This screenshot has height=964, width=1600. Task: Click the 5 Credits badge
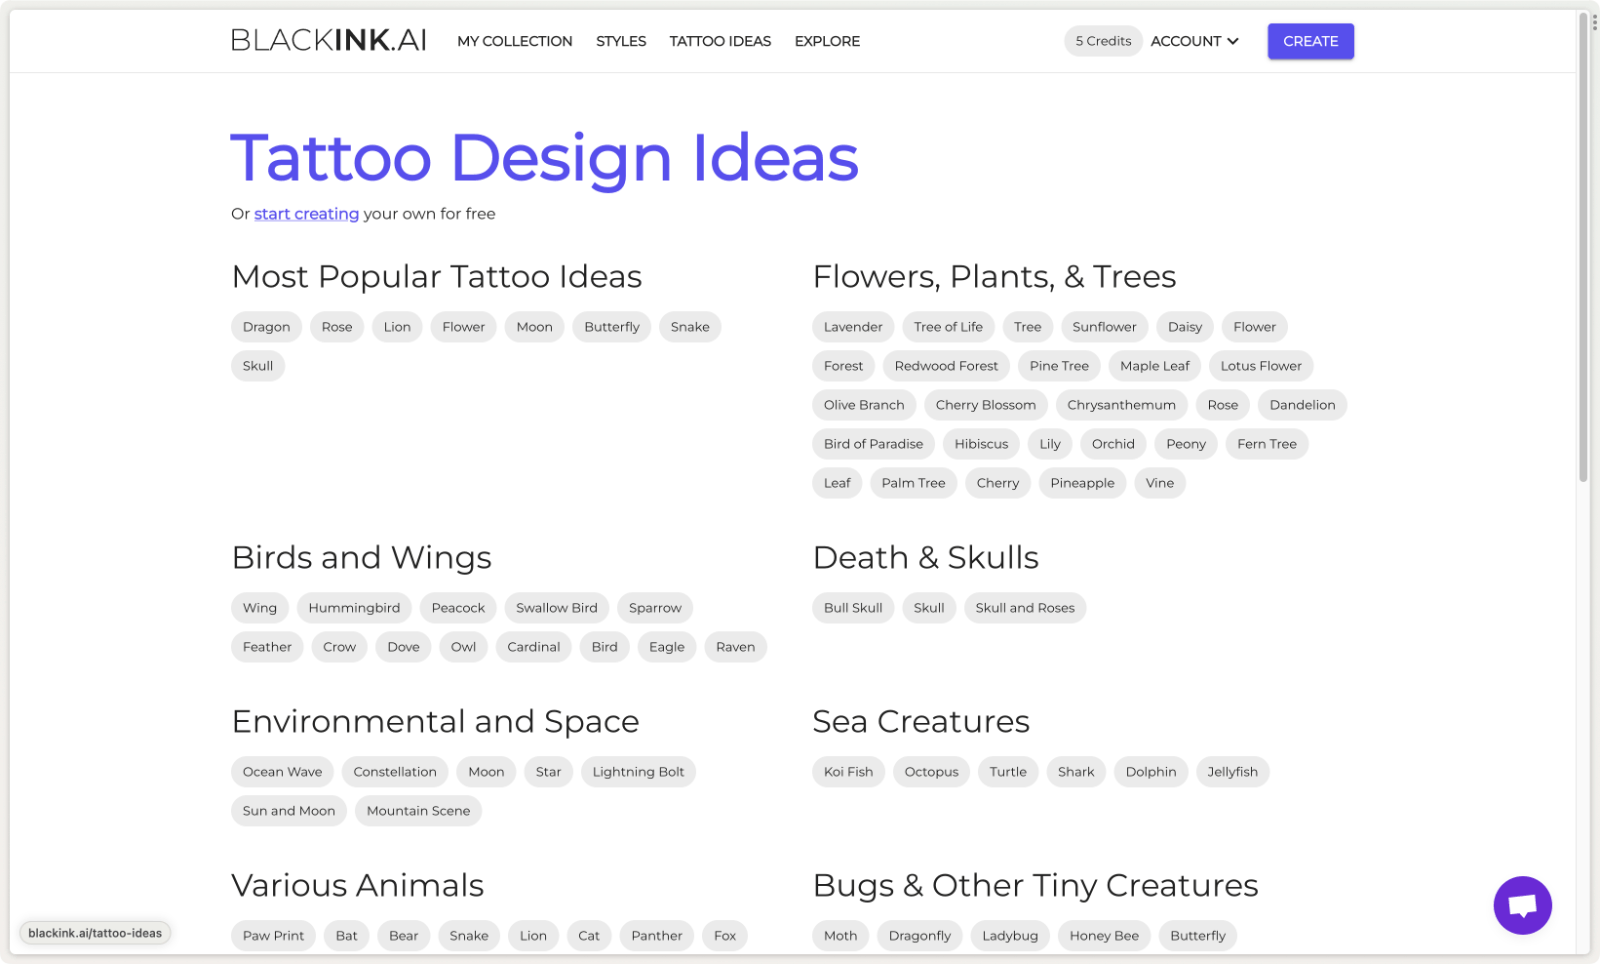click(1103, 41)
